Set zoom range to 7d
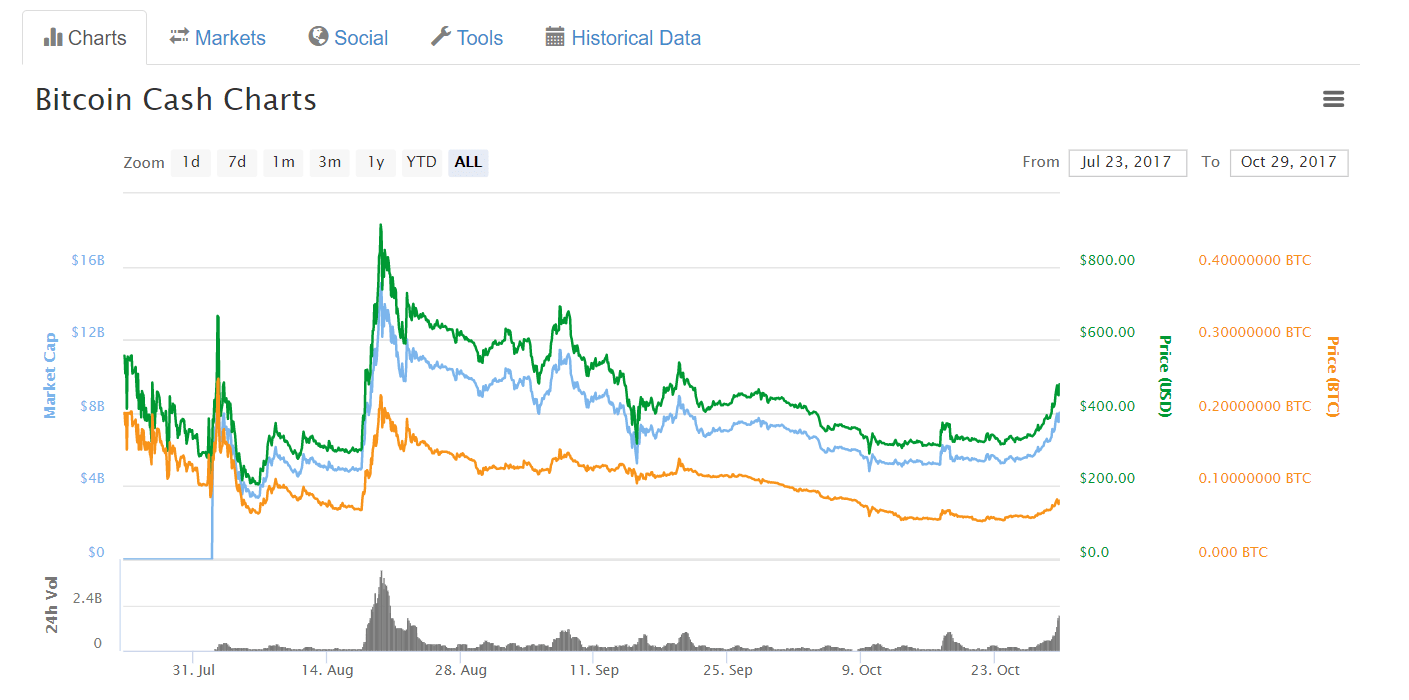Viewport: 1409px width, 700px height. point(237,162)
